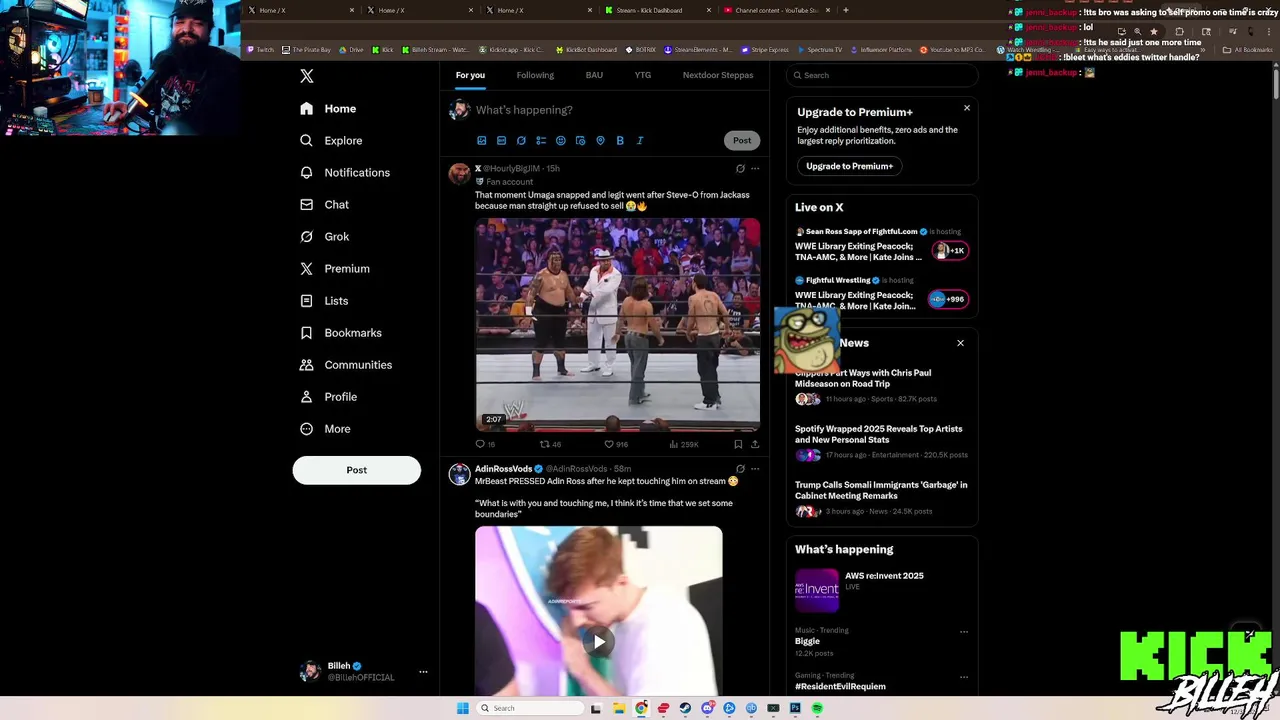Switch to YouTube Channel content browser tab

776,10
